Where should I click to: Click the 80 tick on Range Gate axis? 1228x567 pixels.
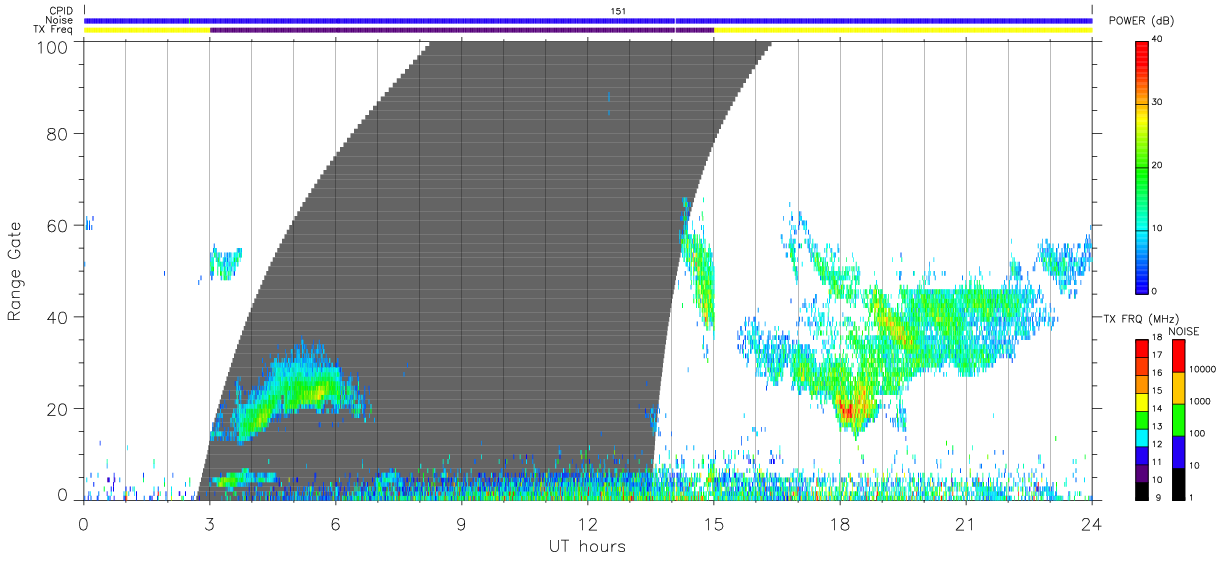point(59,134)
